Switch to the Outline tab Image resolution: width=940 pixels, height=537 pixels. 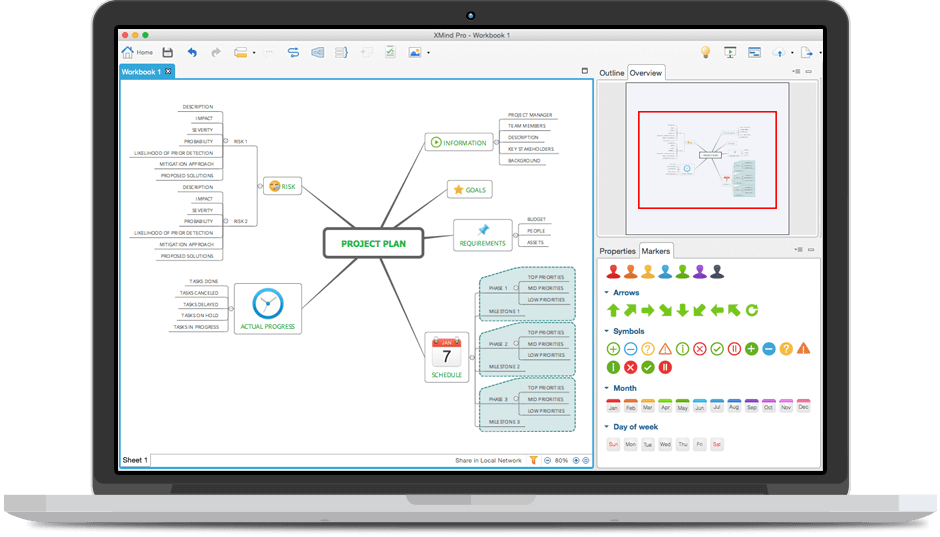pos(611,73)
